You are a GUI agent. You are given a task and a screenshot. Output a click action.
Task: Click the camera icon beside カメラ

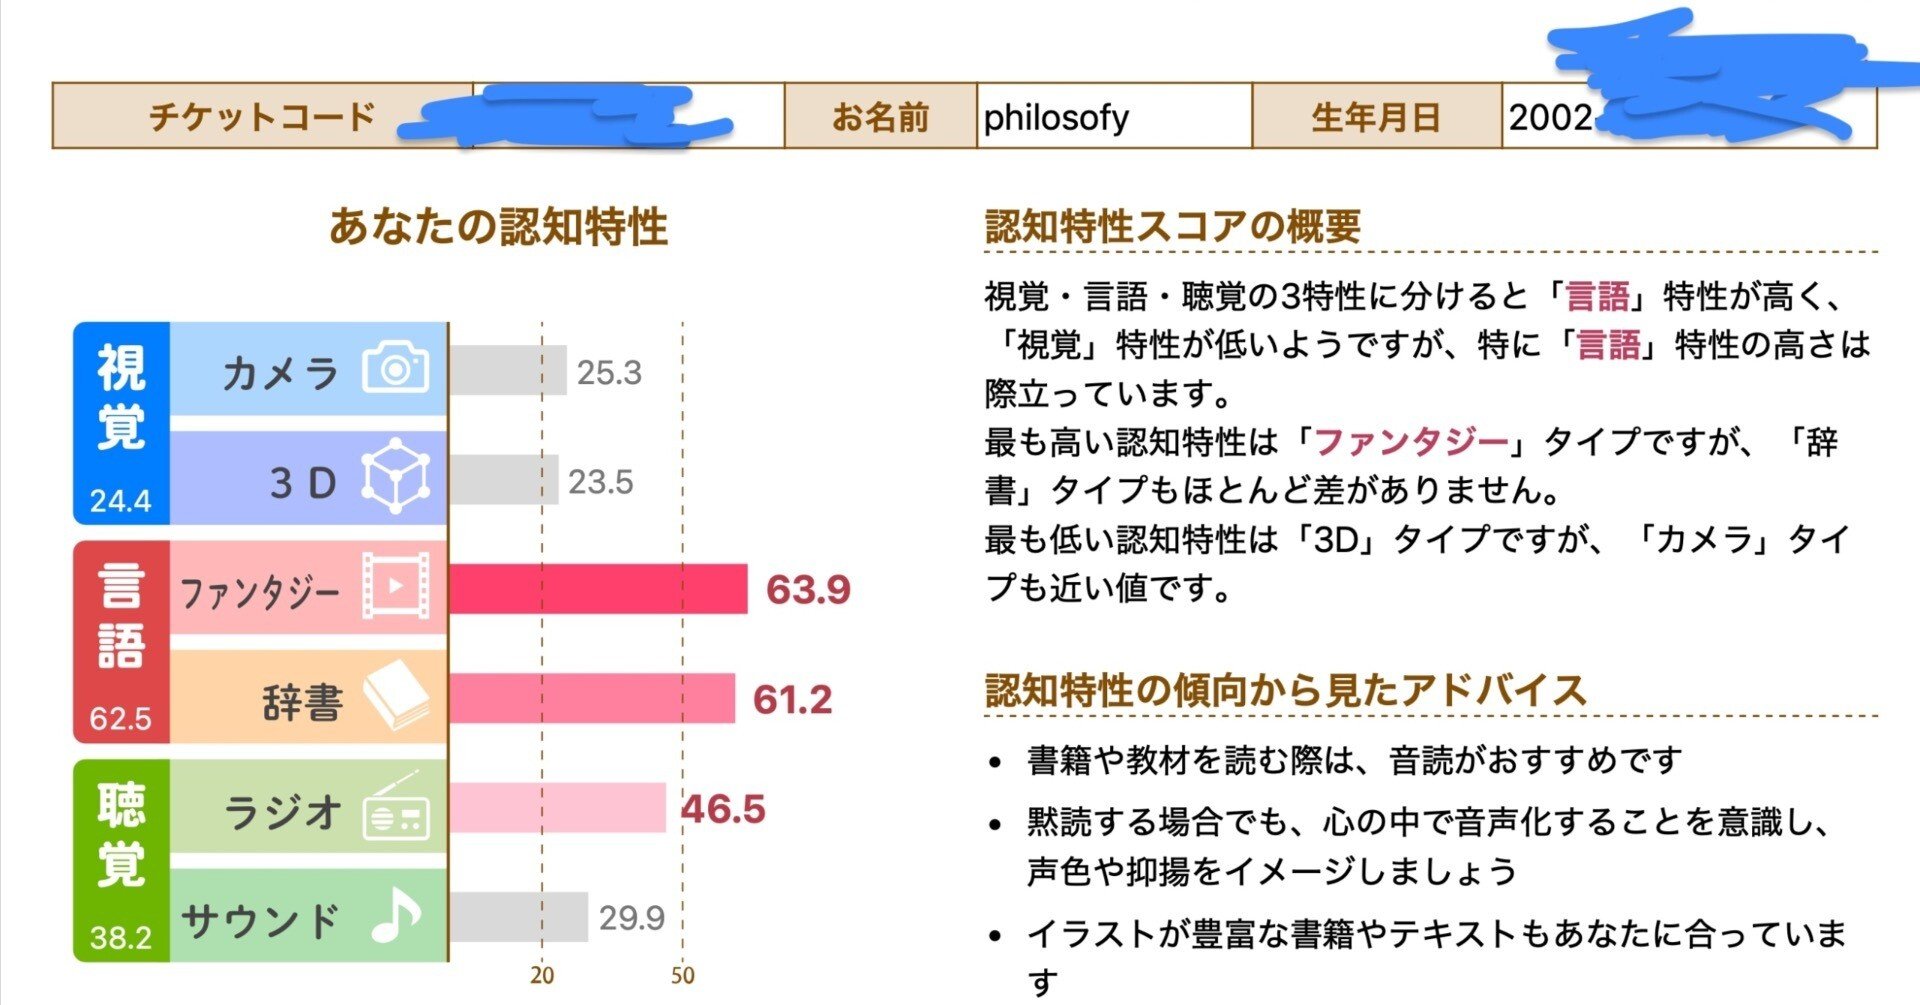[396, 367]
